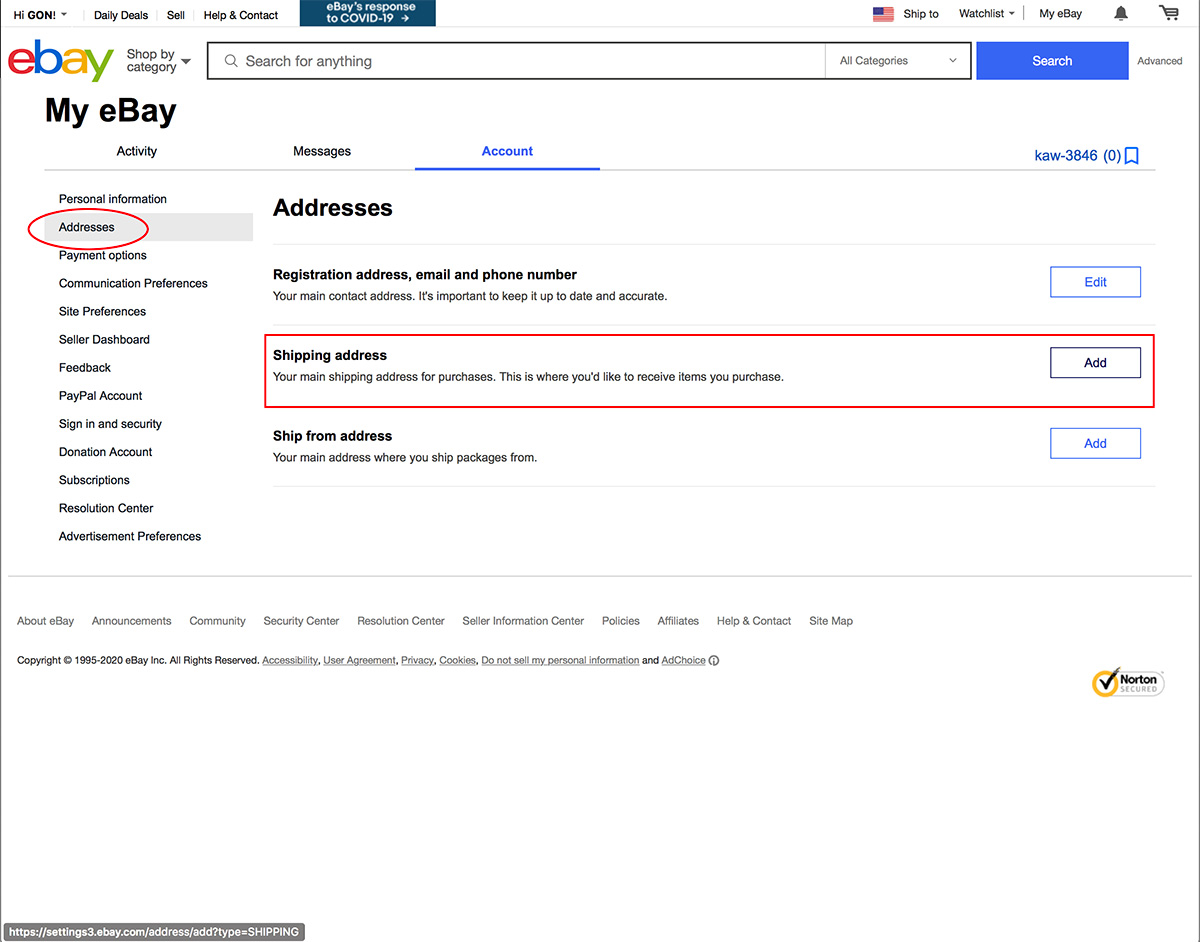Open Sign in and security
This screenshot has width=1200, height=942.
[x=110, y=424]
